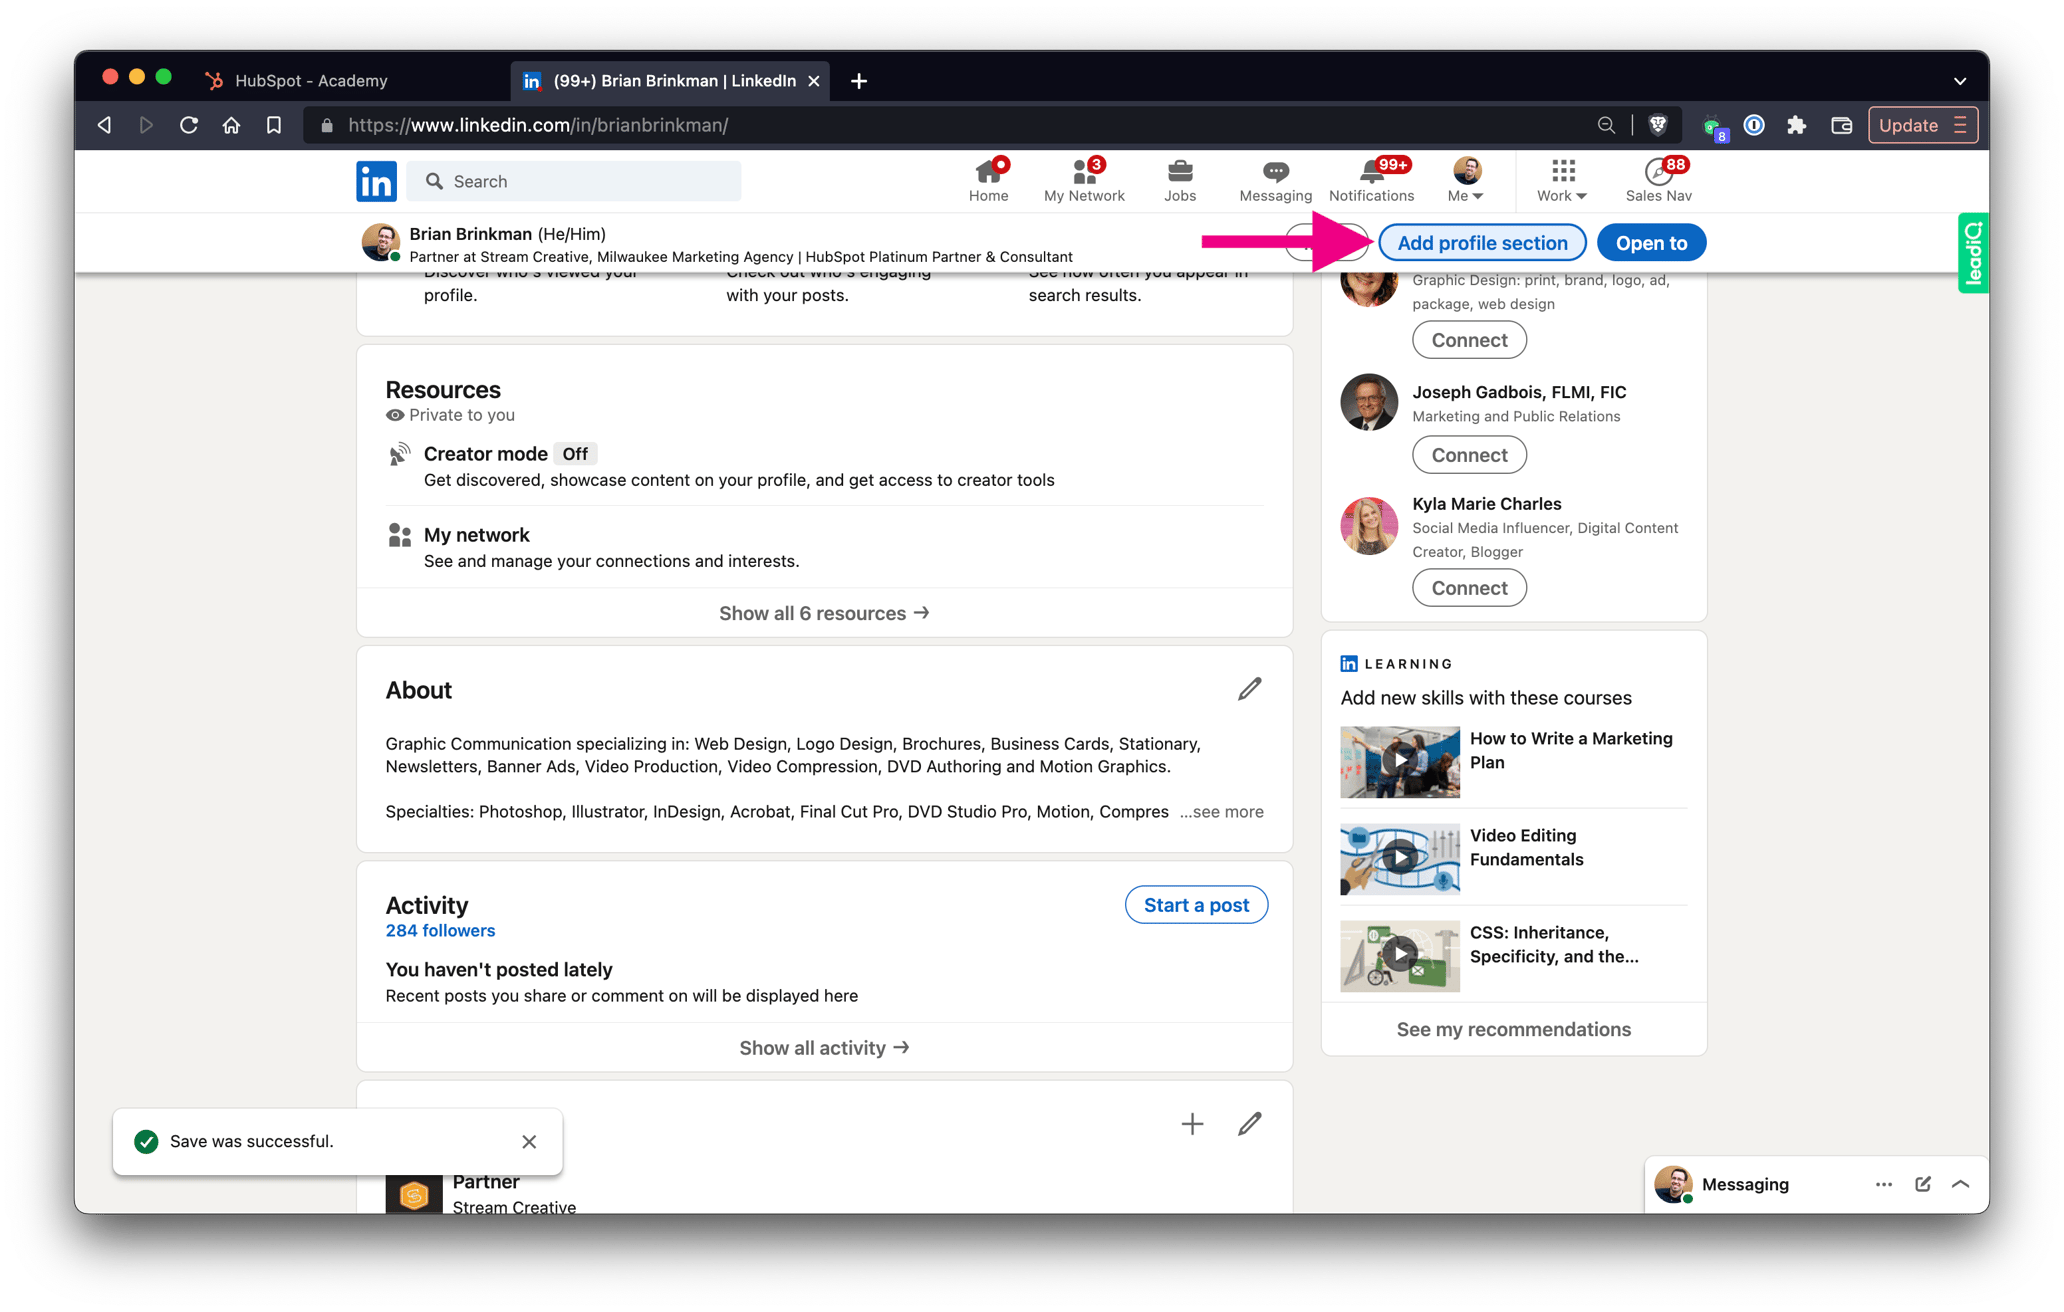Toggle the LeadIQ sidebar extension
Screen dimensions: 2064x1312
point(1974,253)
